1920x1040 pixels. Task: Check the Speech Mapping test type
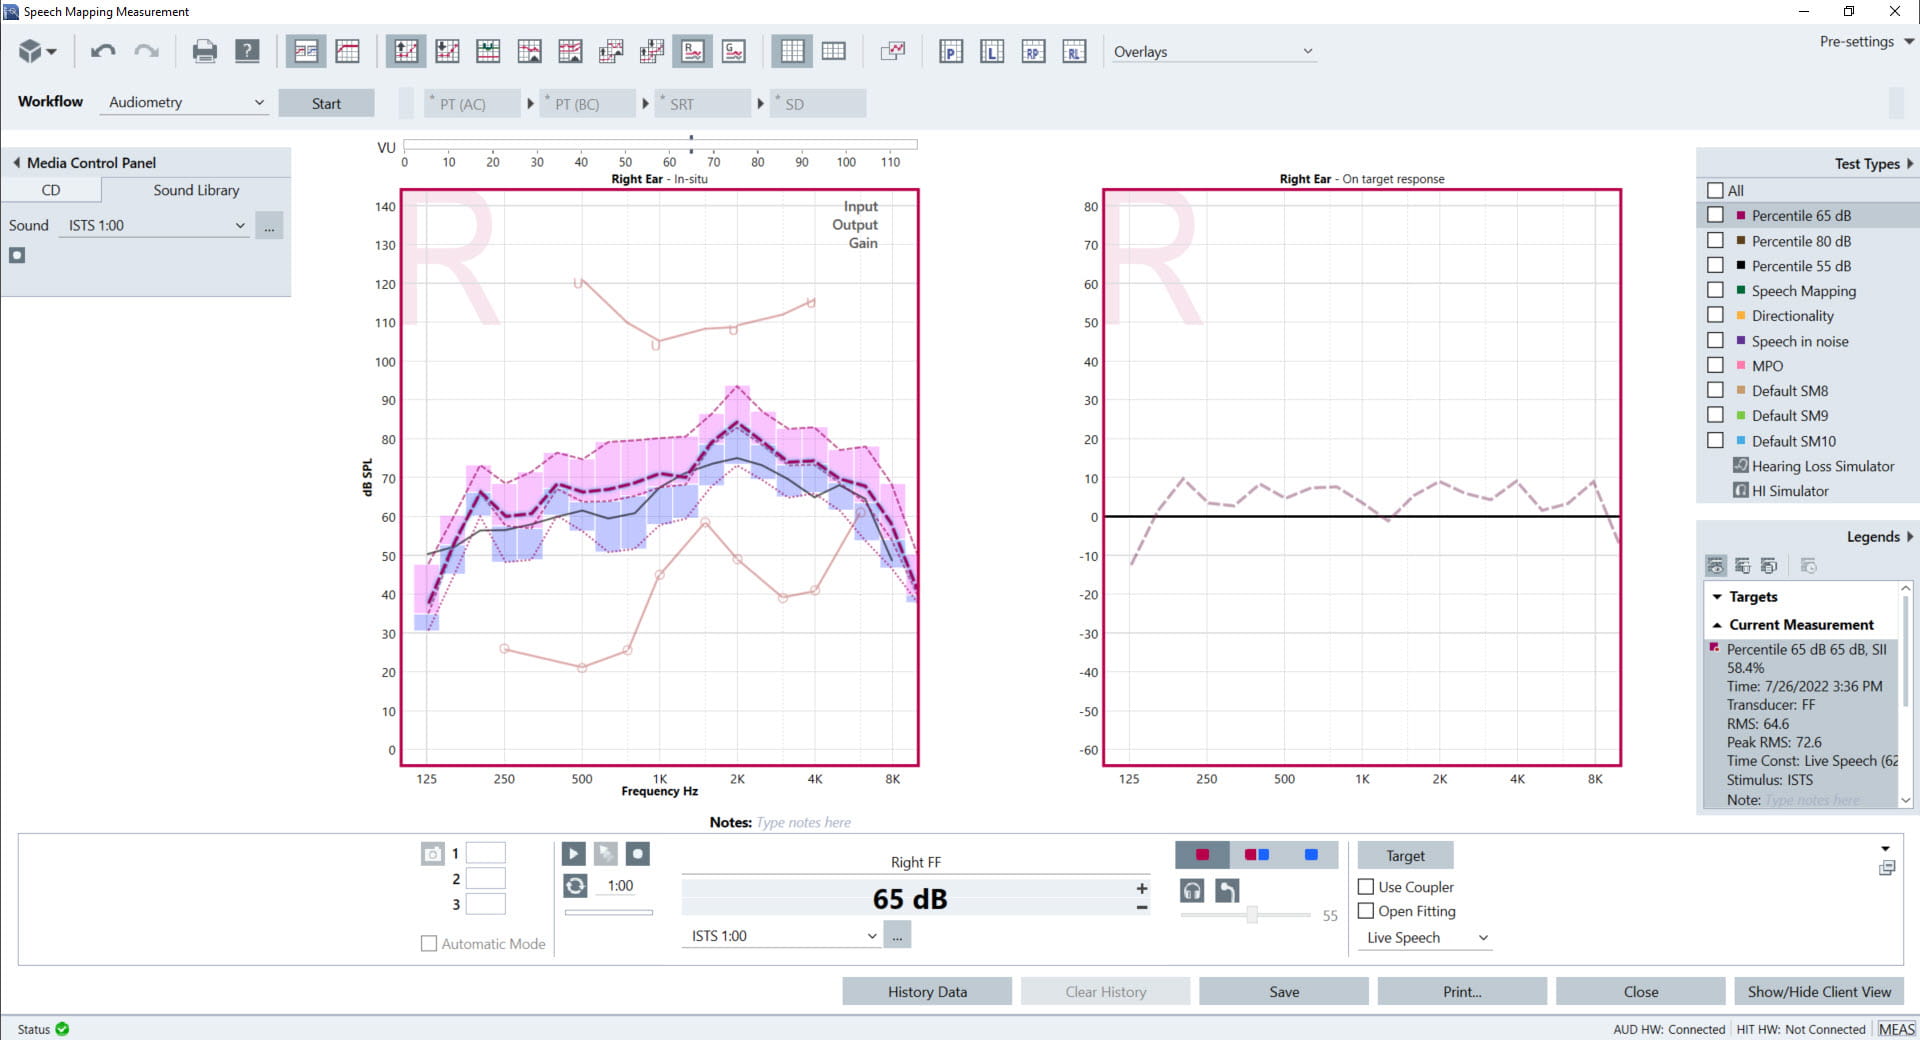1716,290
